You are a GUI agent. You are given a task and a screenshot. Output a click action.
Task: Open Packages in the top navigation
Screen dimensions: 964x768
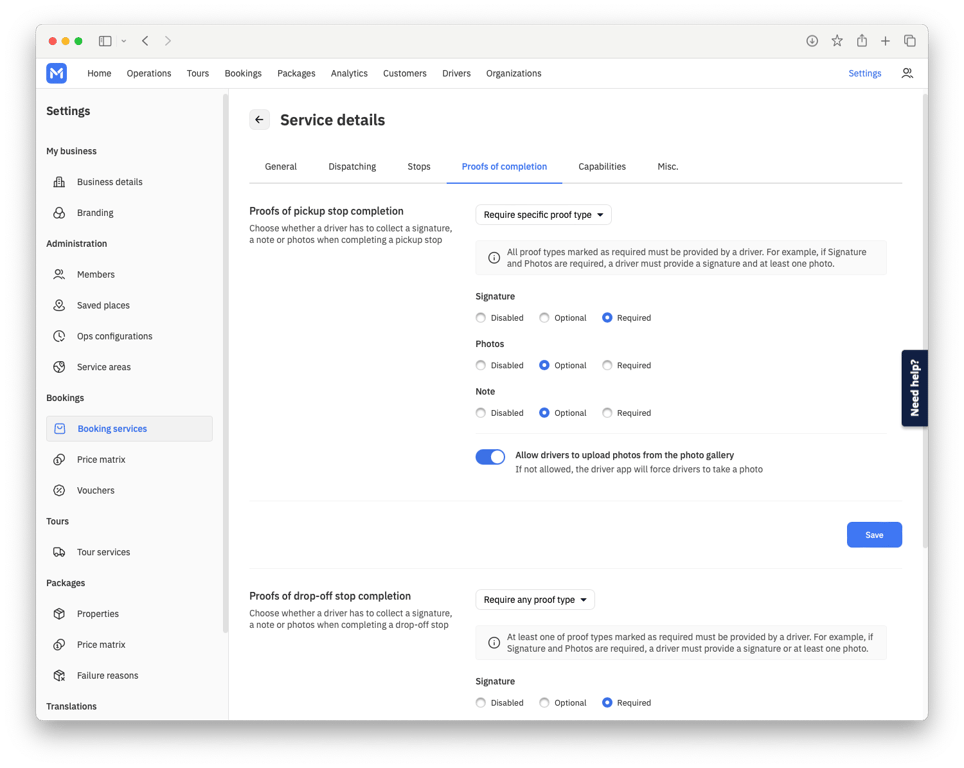296,73
